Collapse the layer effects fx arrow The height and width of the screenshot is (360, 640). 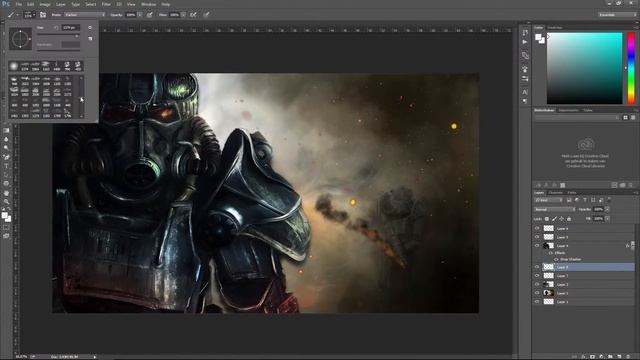(x=633, y=246)
